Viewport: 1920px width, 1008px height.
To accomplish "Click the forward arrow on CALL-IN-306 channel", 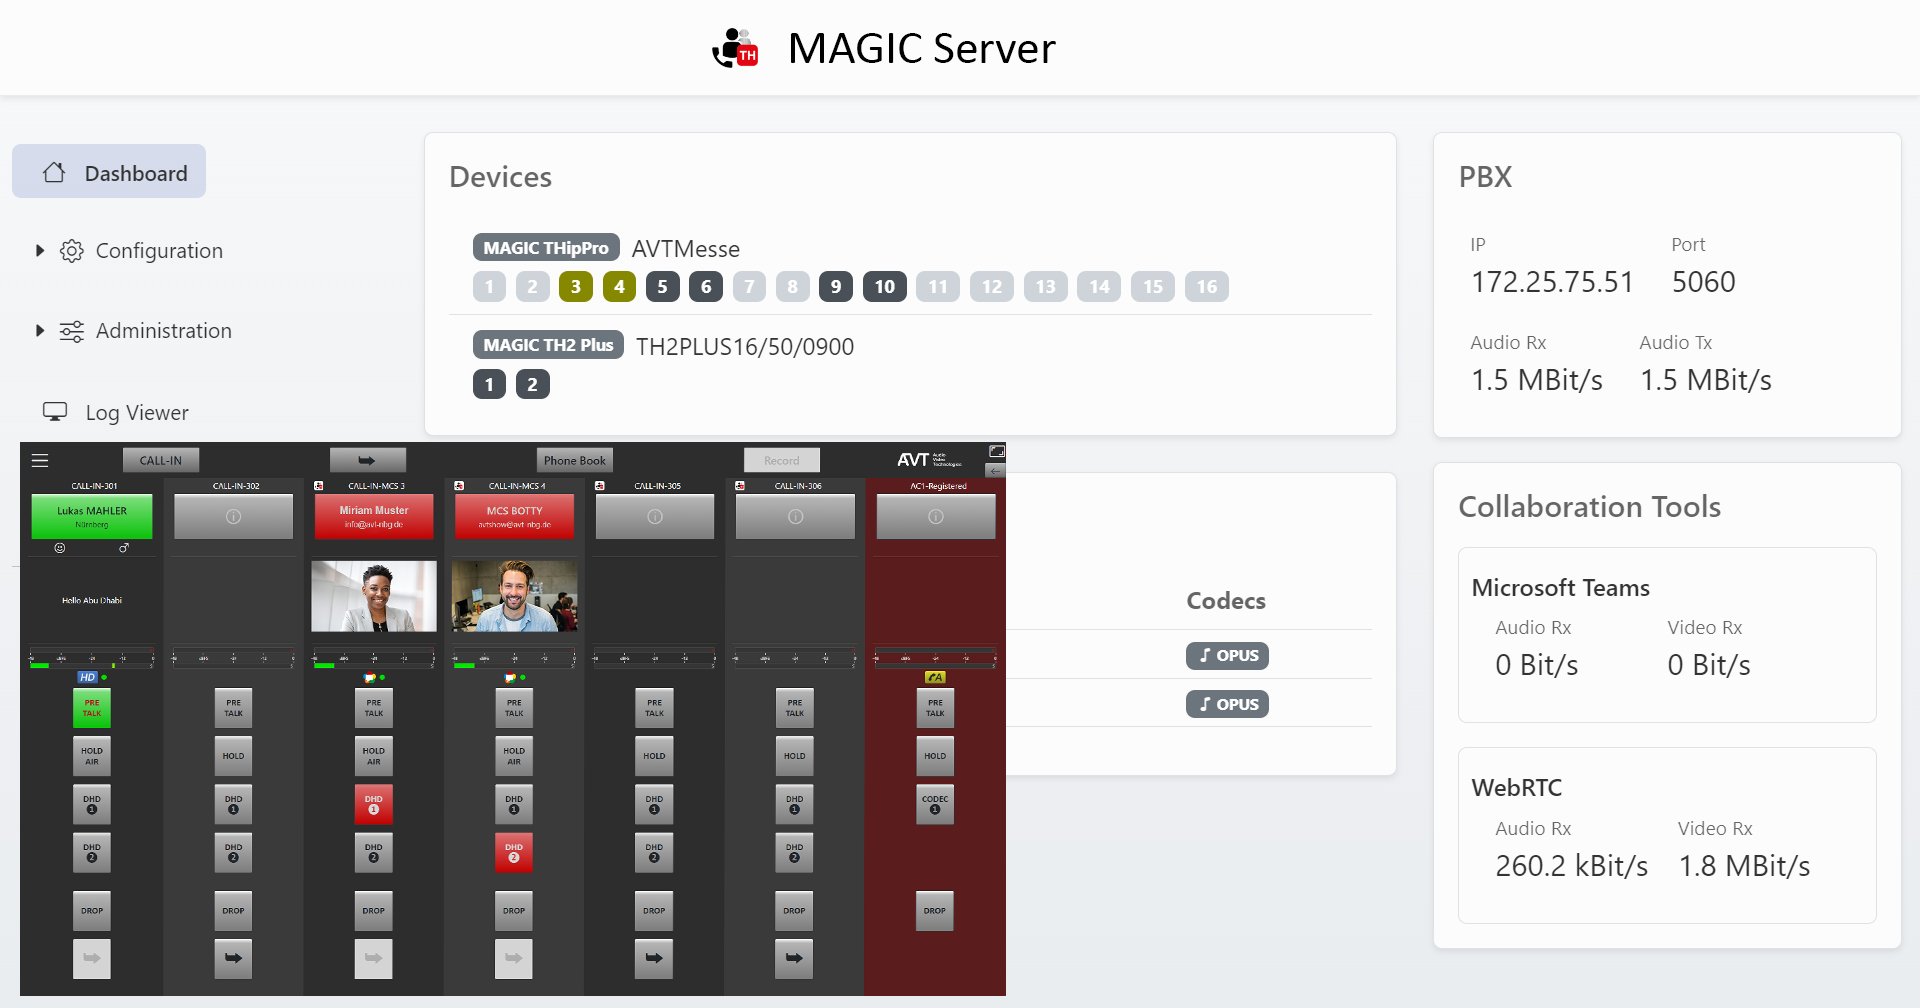I will (794, 958).
